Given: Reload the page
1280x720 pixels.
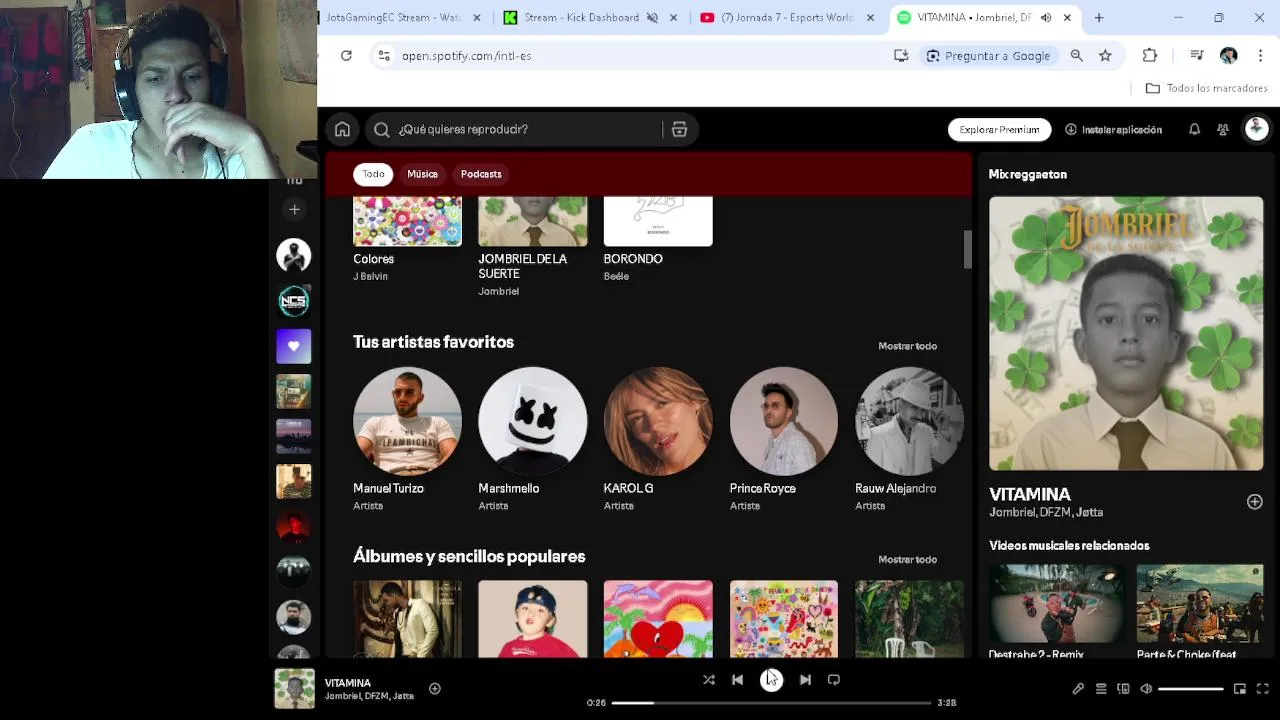Looking at the screenshot, I should click(x=346, y=56).
